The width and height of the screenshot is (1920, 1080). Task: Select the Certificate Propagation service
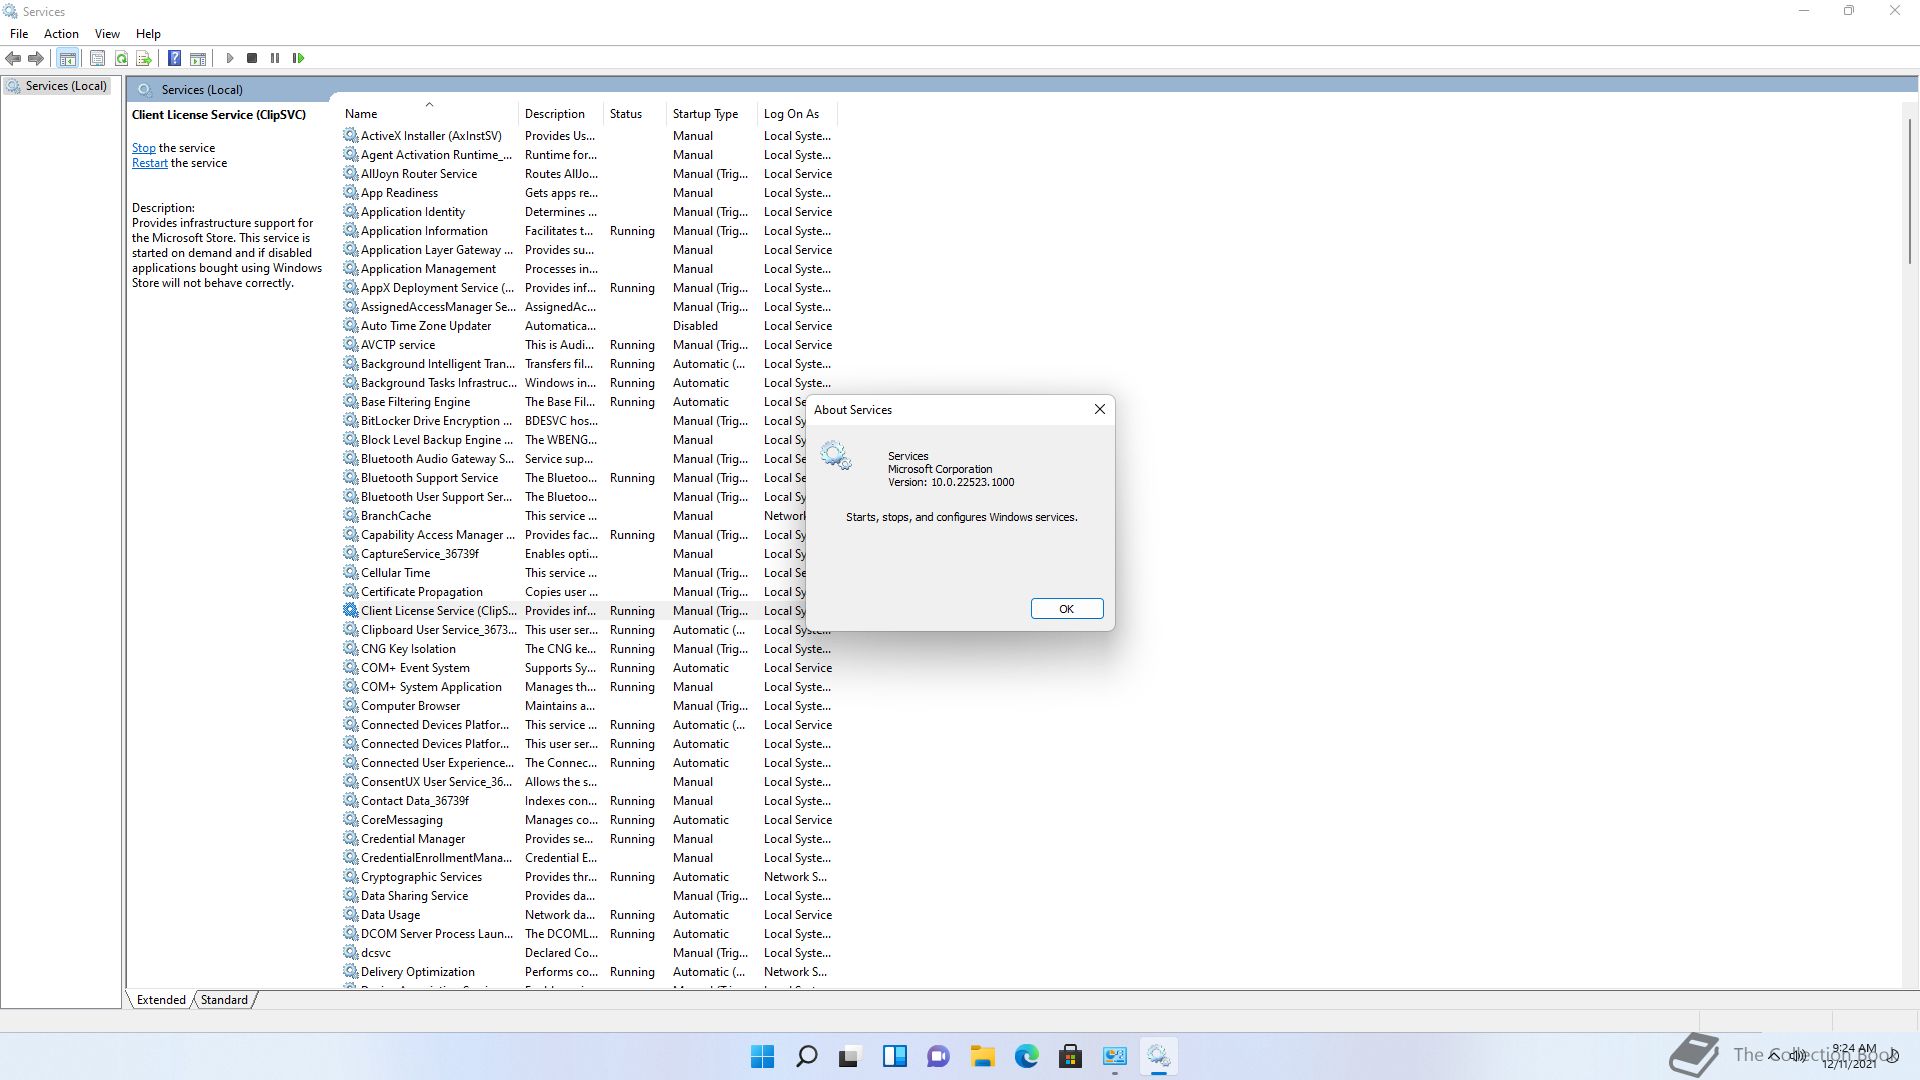pos(574,592)
